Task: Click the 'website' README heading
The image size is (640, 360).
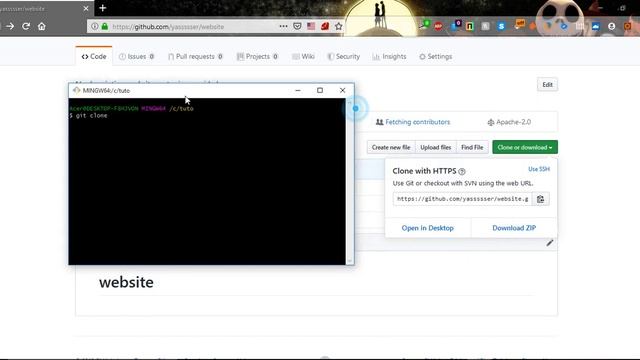Action: [126, 282]
